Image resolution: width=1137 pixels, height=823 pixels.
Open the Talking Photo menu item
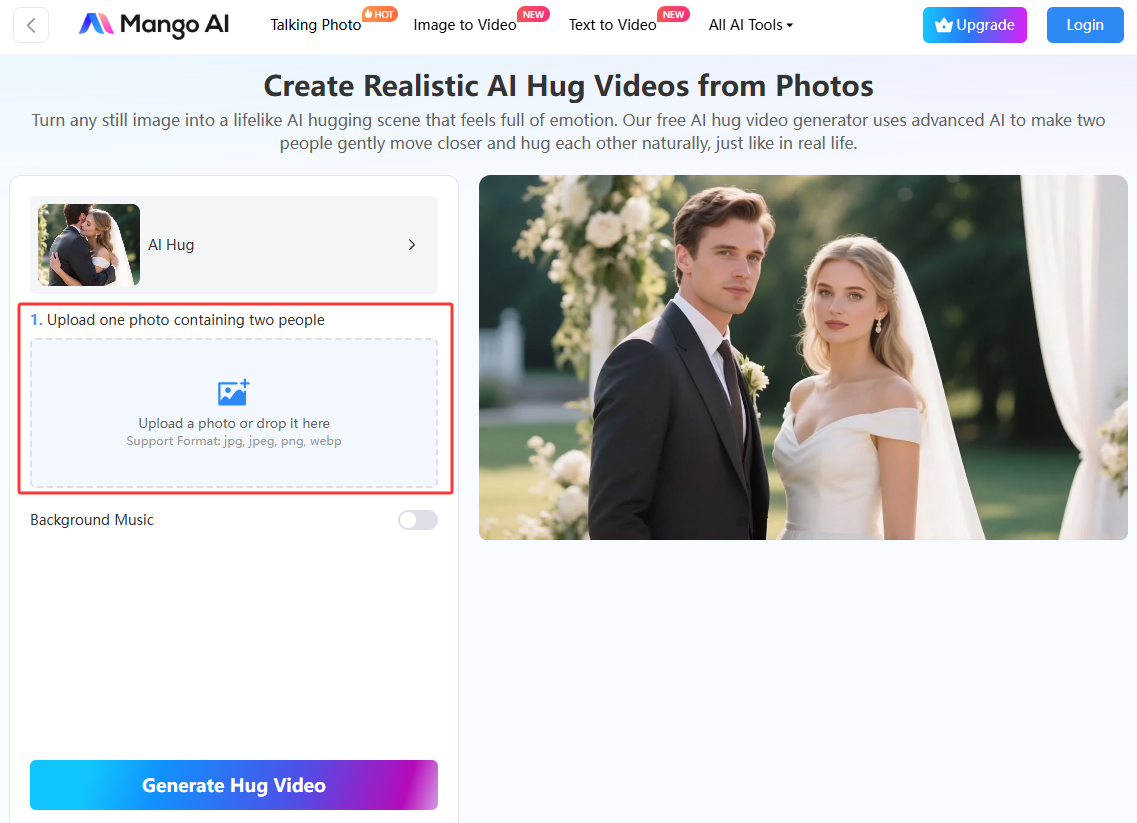click(x=315, y=25)
